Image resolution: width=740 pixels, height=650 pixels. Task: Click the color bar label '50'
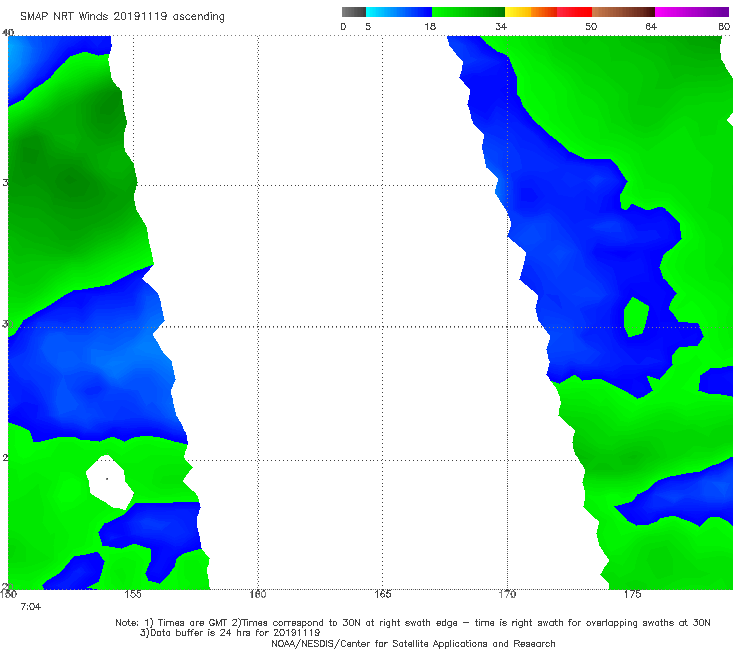click(591, 27)
